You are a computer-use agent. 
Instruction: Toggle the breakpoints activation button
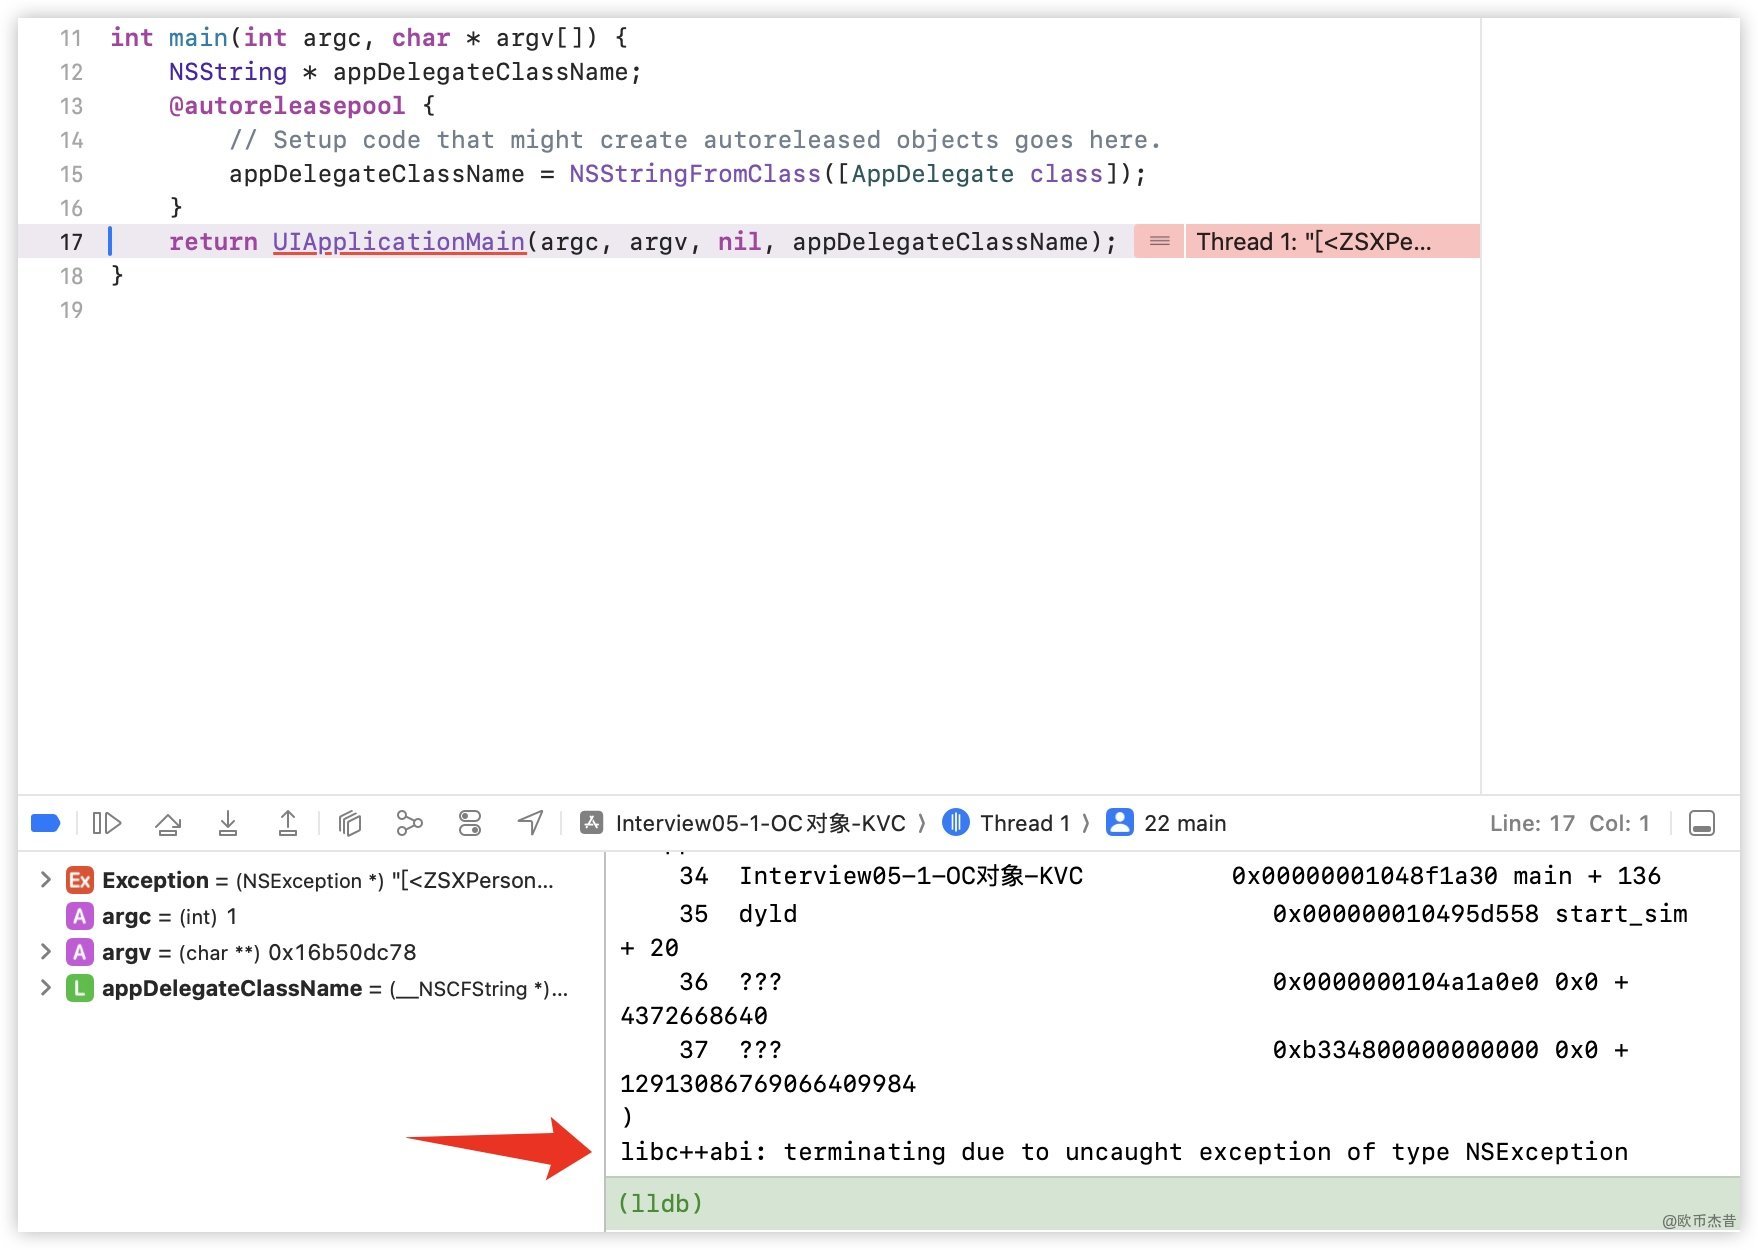(46, 823)
